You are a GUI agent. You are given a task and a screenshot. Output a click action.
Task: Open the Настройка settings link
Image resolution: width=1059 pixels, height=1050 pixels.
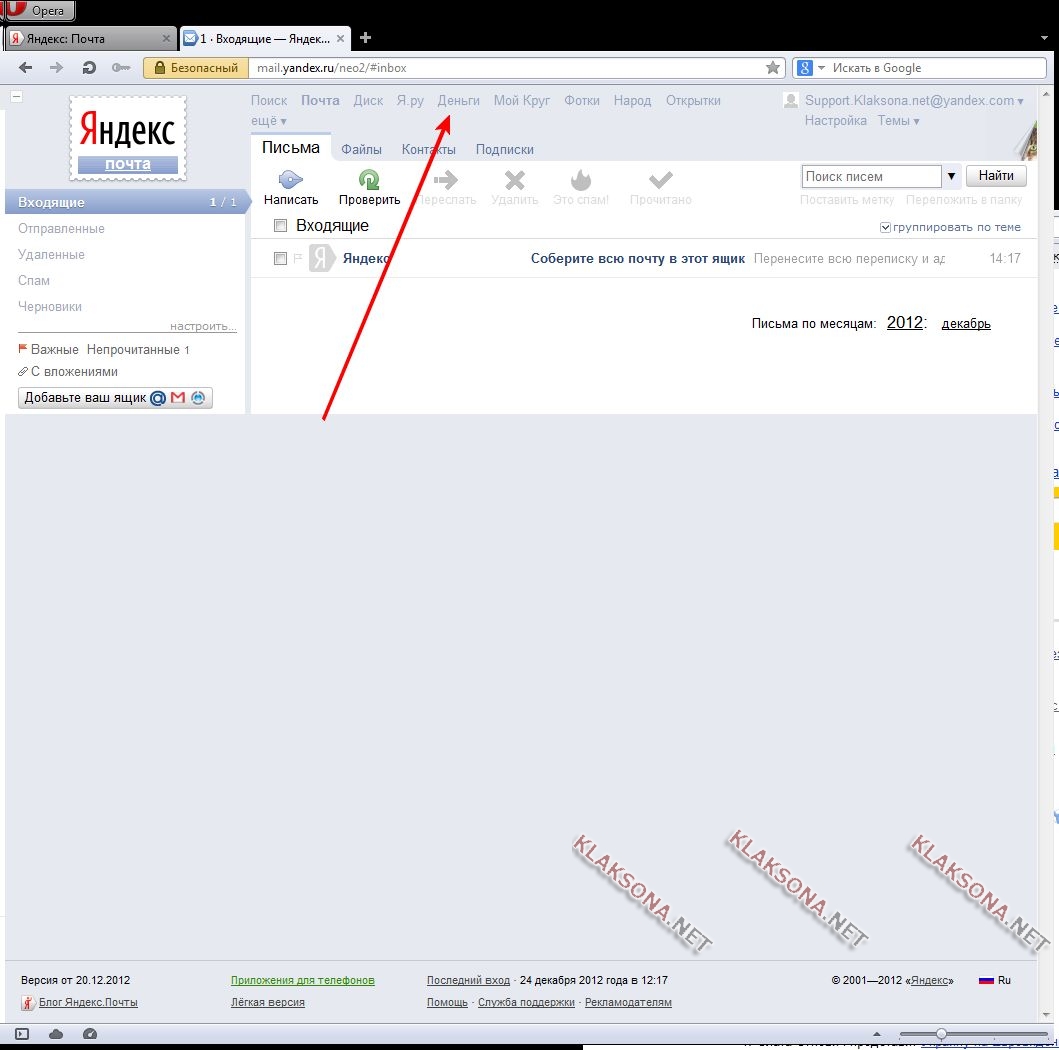[x=835, y=121]
